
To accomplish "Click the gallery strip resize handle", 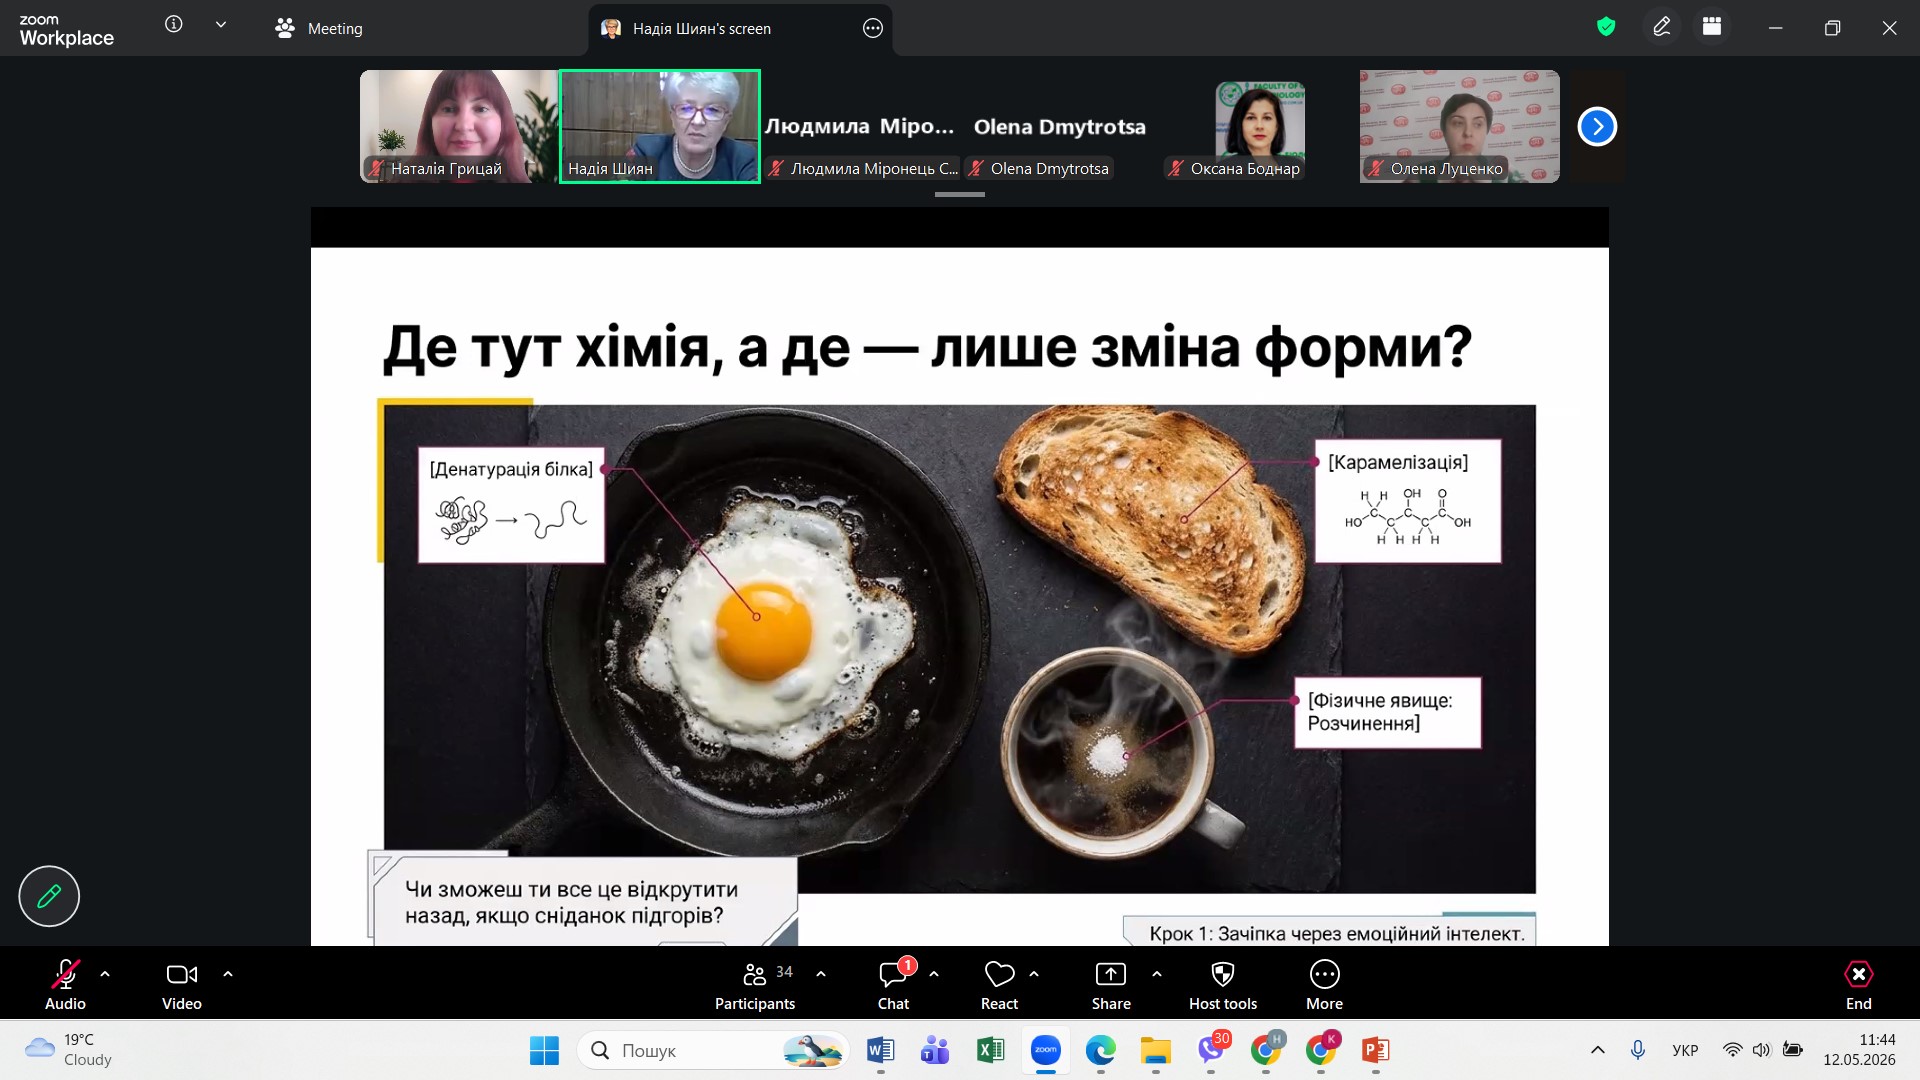I will tap(960, 194).
